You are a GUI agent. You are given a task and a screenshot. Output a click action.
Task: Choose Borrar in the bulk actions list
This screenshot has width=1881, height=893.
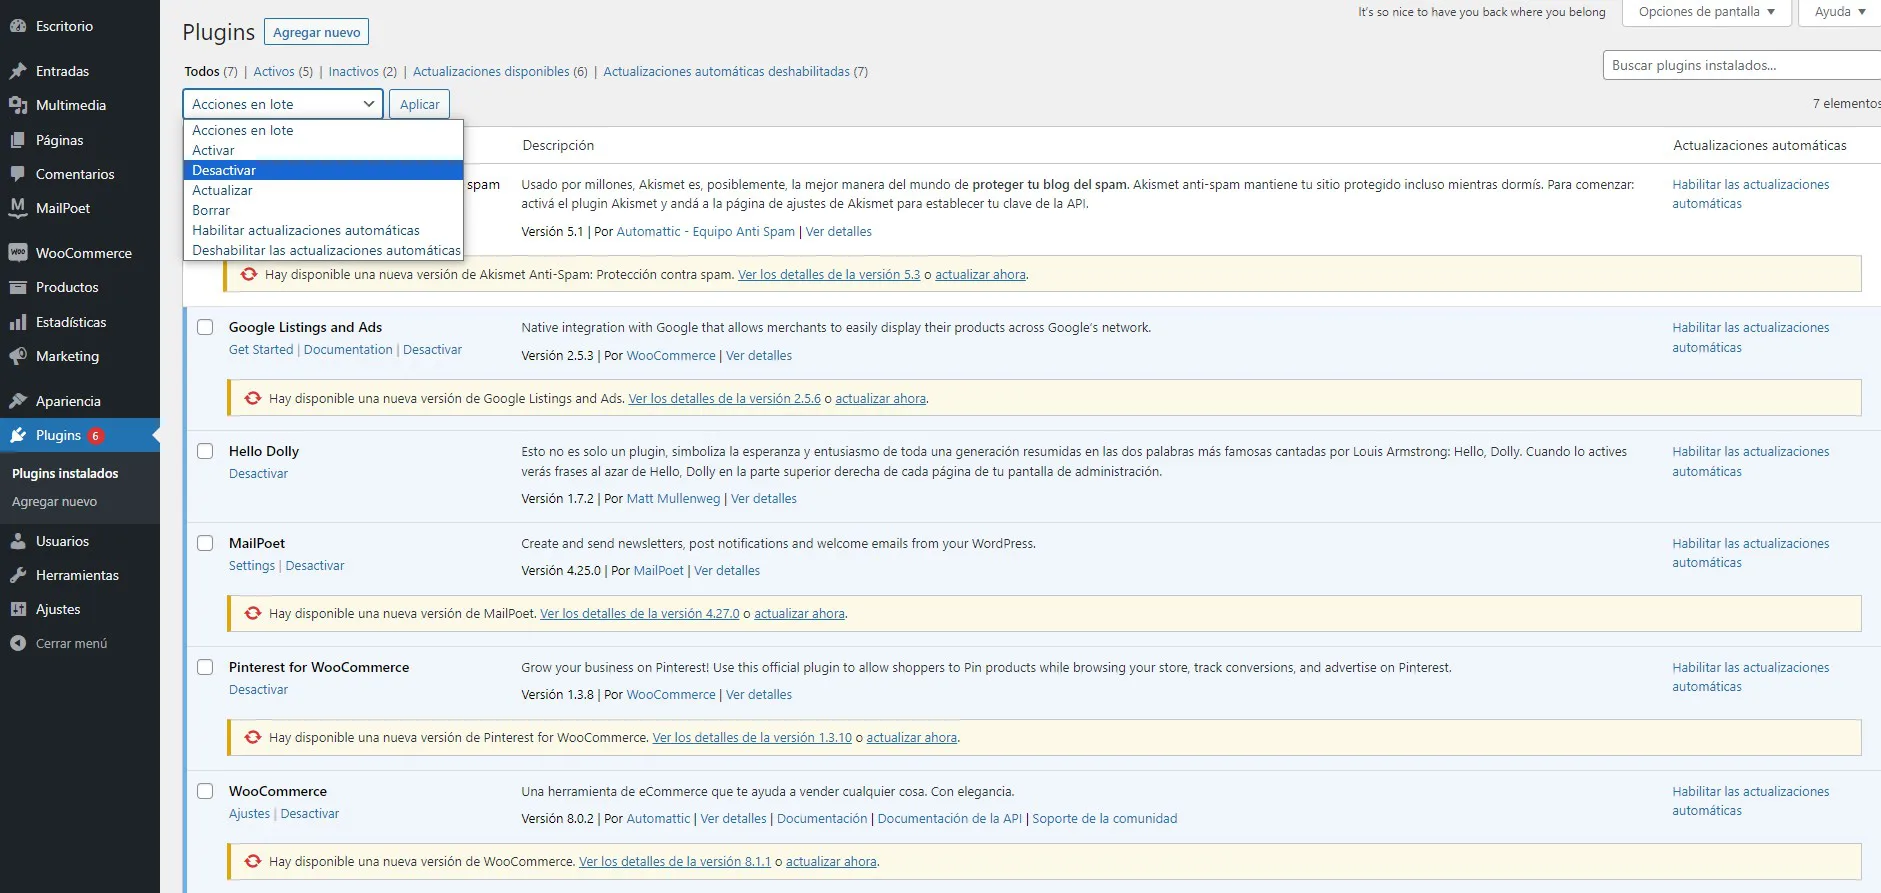[211, 210]
